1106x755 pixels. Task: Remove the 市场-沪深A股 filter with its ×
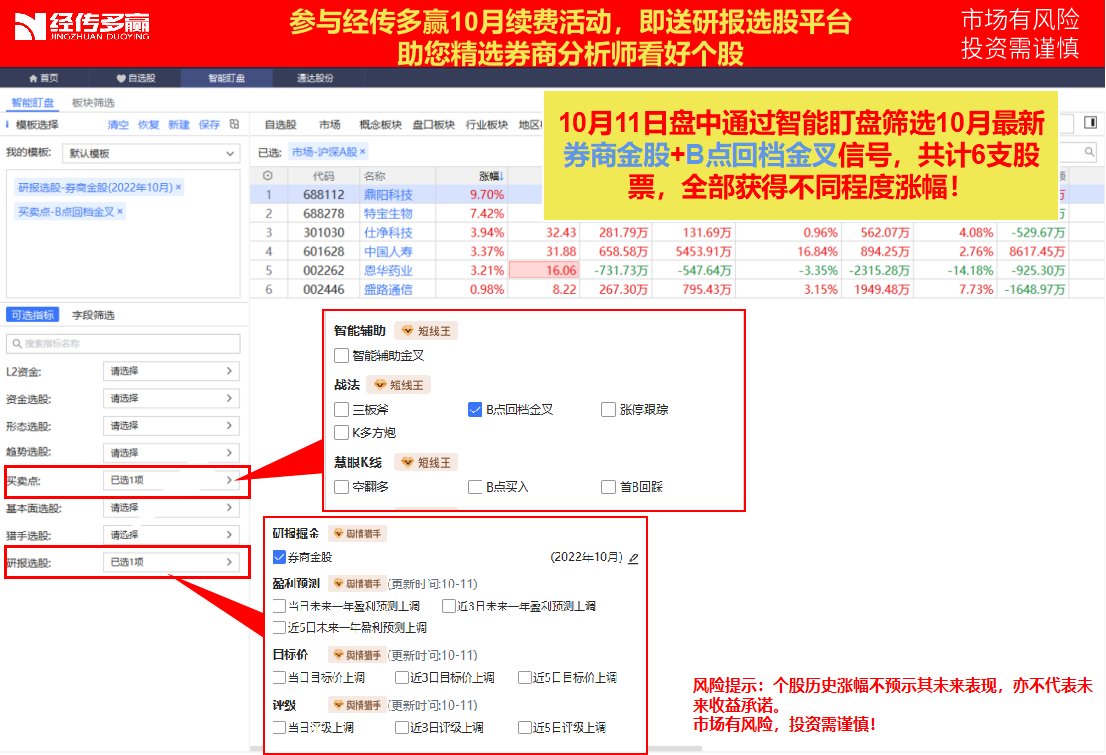click(x=363, y=152)
